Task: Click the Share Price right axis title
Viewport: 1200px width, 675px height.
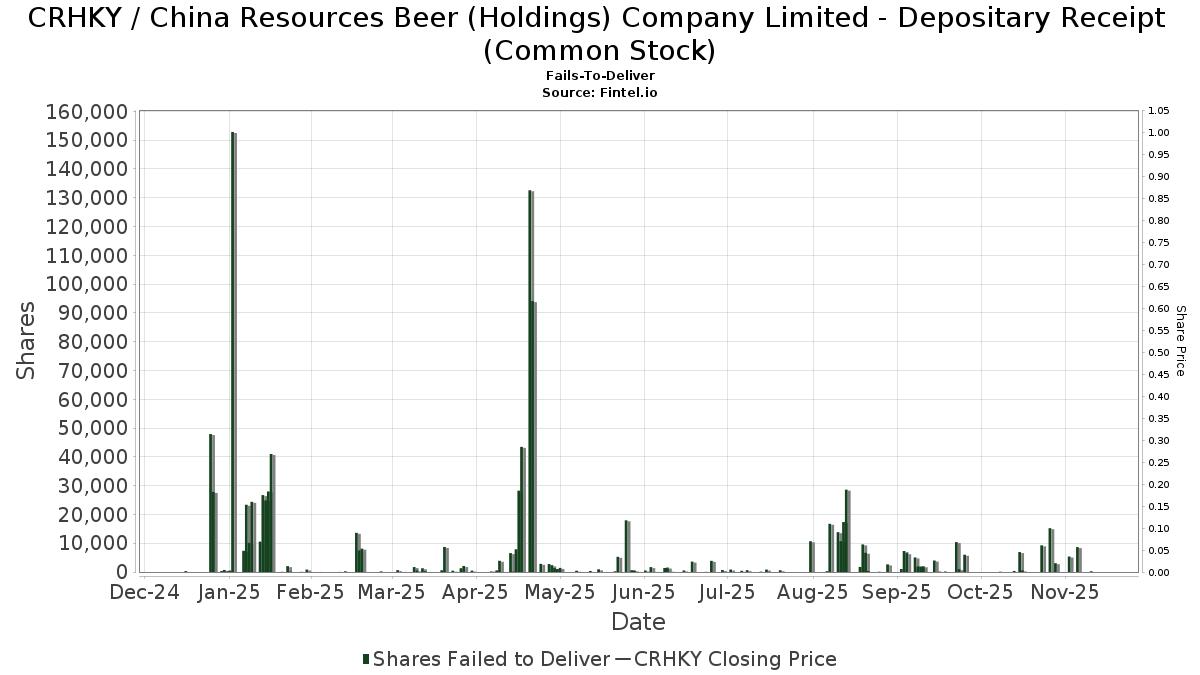Action: (1181, 341)
